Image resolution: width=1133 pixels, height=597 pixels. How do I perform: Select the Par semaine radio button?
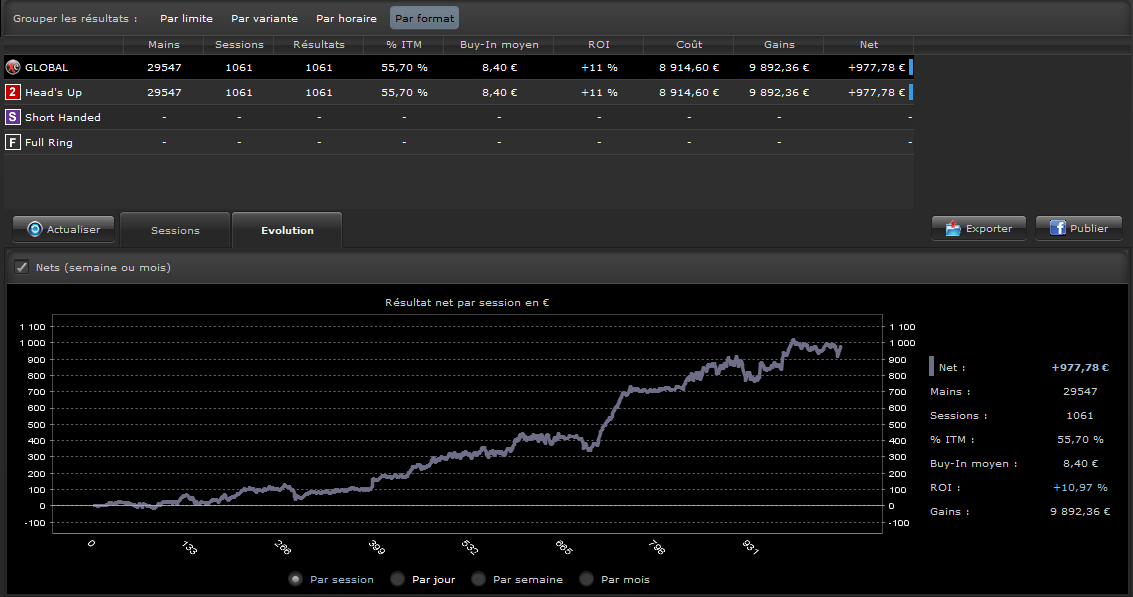click(x=478, y=579)
